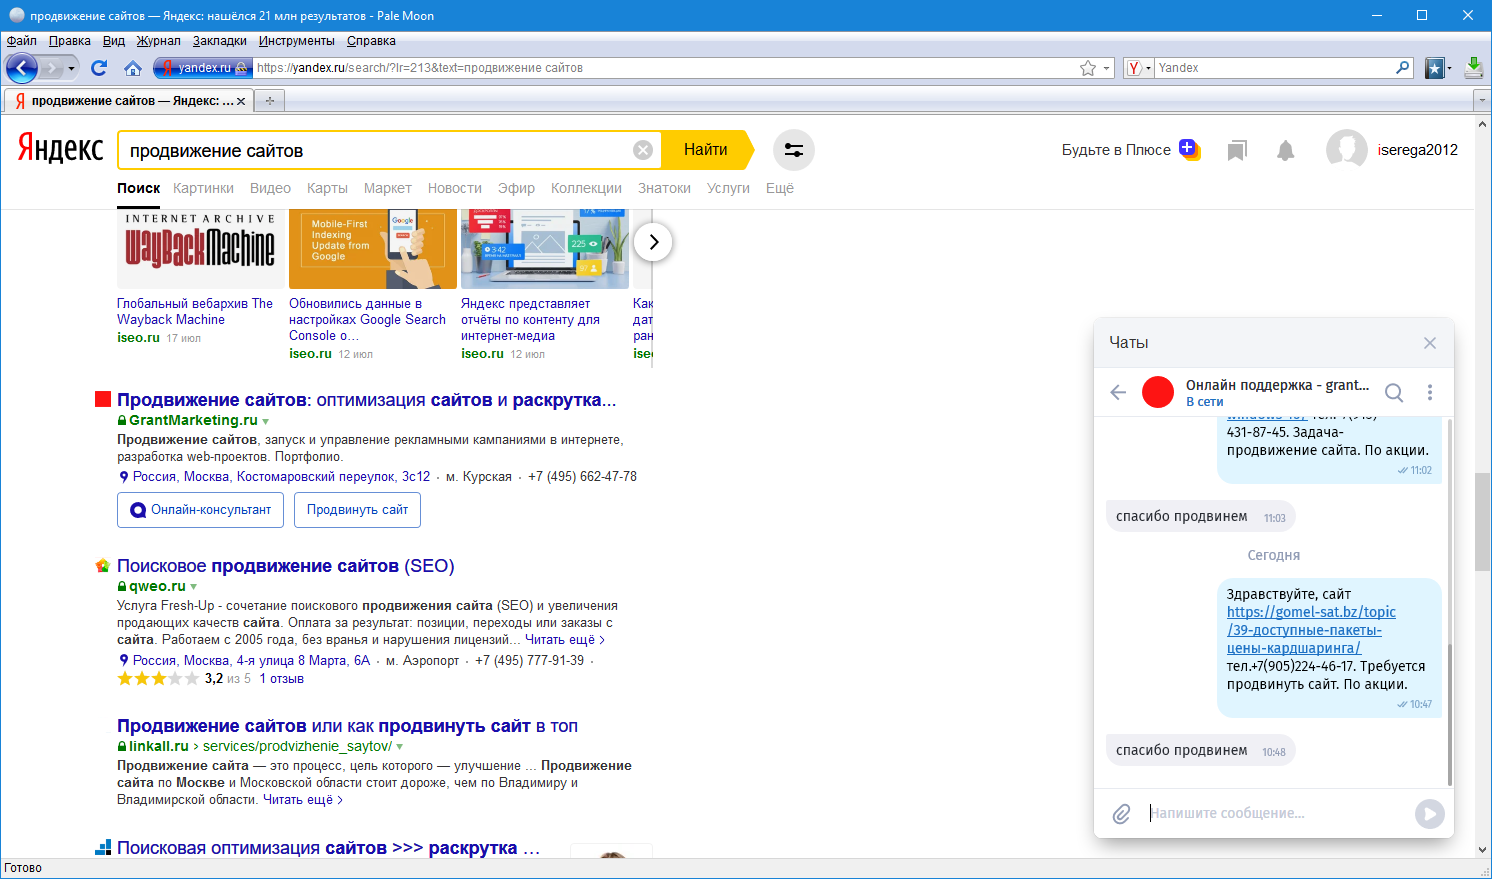Switch to the Видео search tab
The image size is (1492, 879).
tap(270, 188)
